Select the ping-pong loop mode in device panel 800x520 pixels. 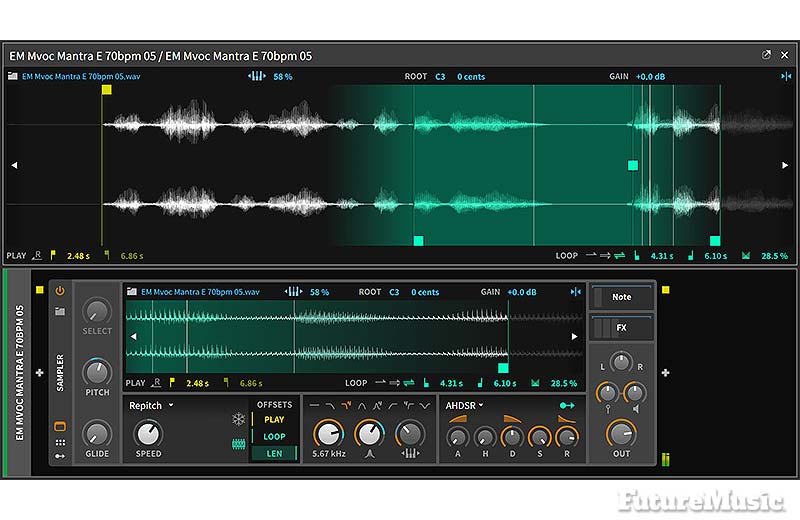click(x=409, y=383)
